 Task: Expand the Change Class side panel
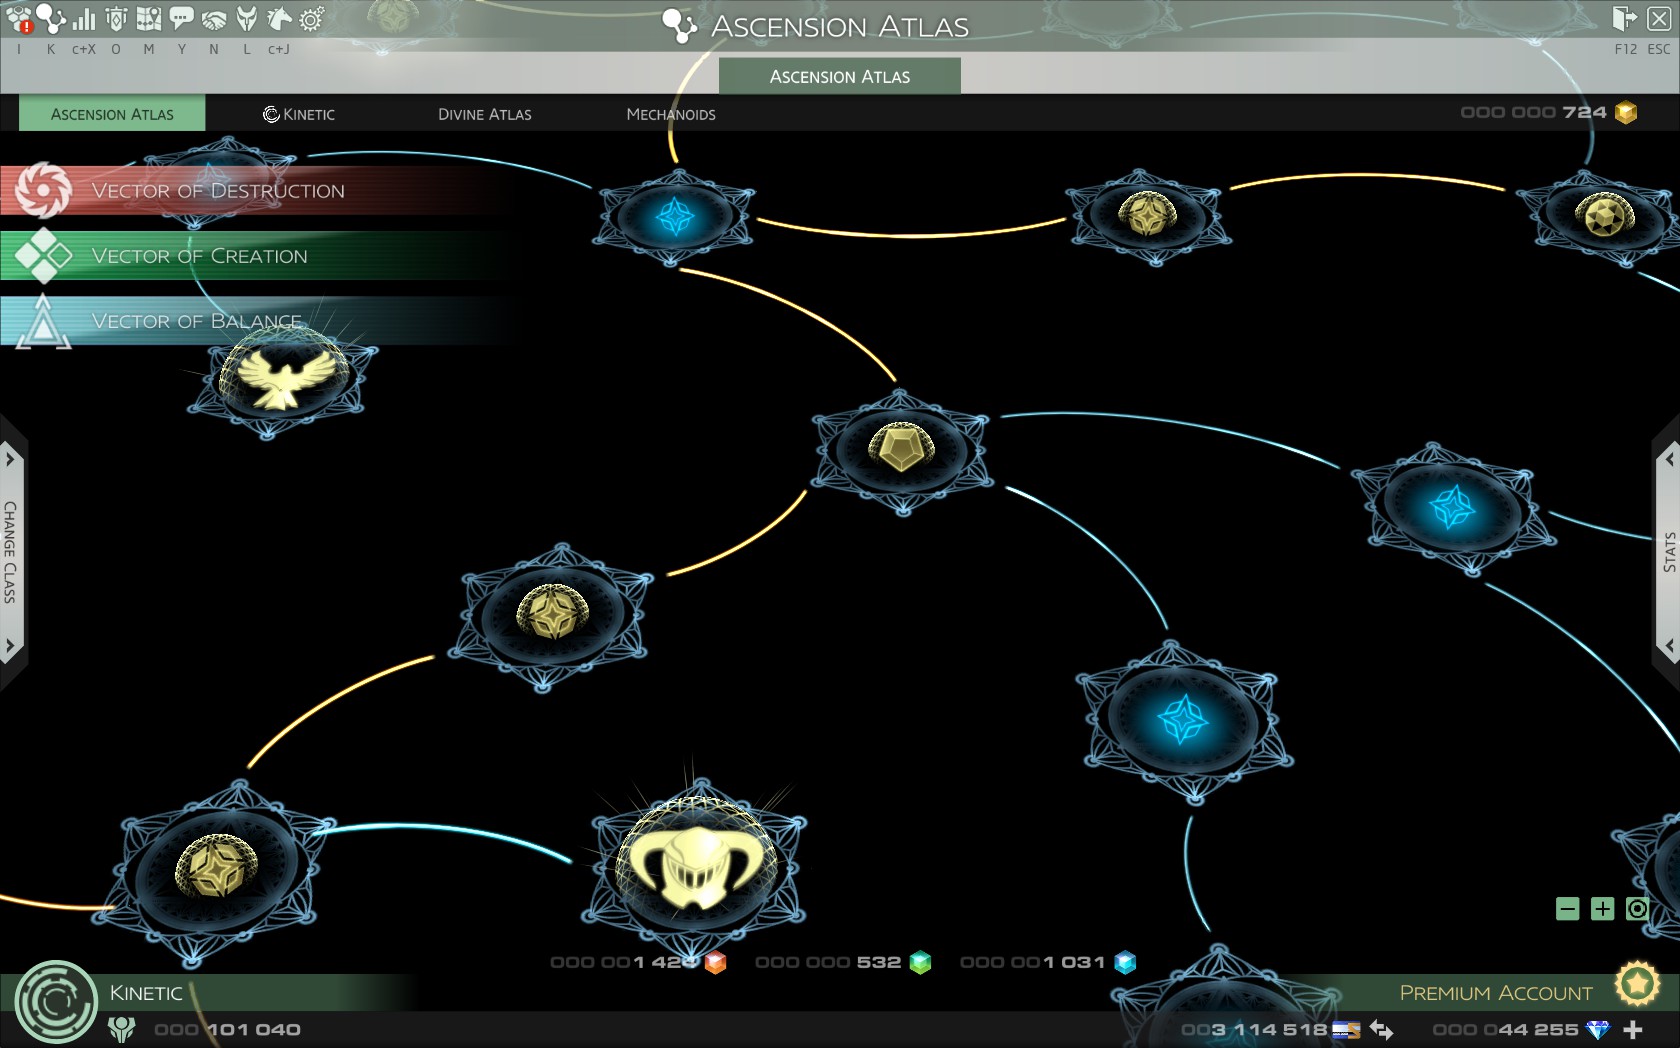pos(11,552)
